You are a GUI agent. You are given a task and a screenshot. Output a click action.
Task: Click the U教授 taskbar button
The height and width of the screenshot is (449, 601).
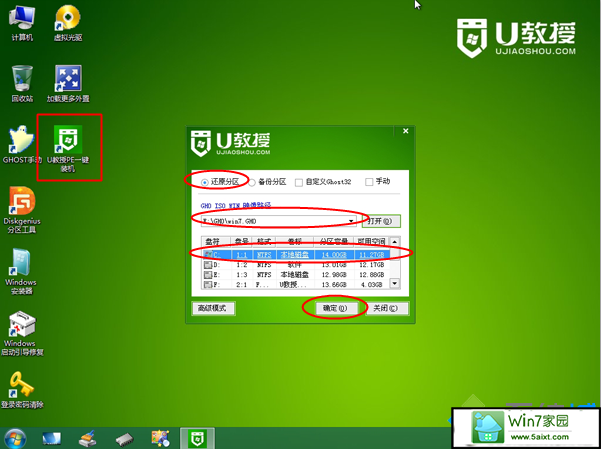(197, 438)
